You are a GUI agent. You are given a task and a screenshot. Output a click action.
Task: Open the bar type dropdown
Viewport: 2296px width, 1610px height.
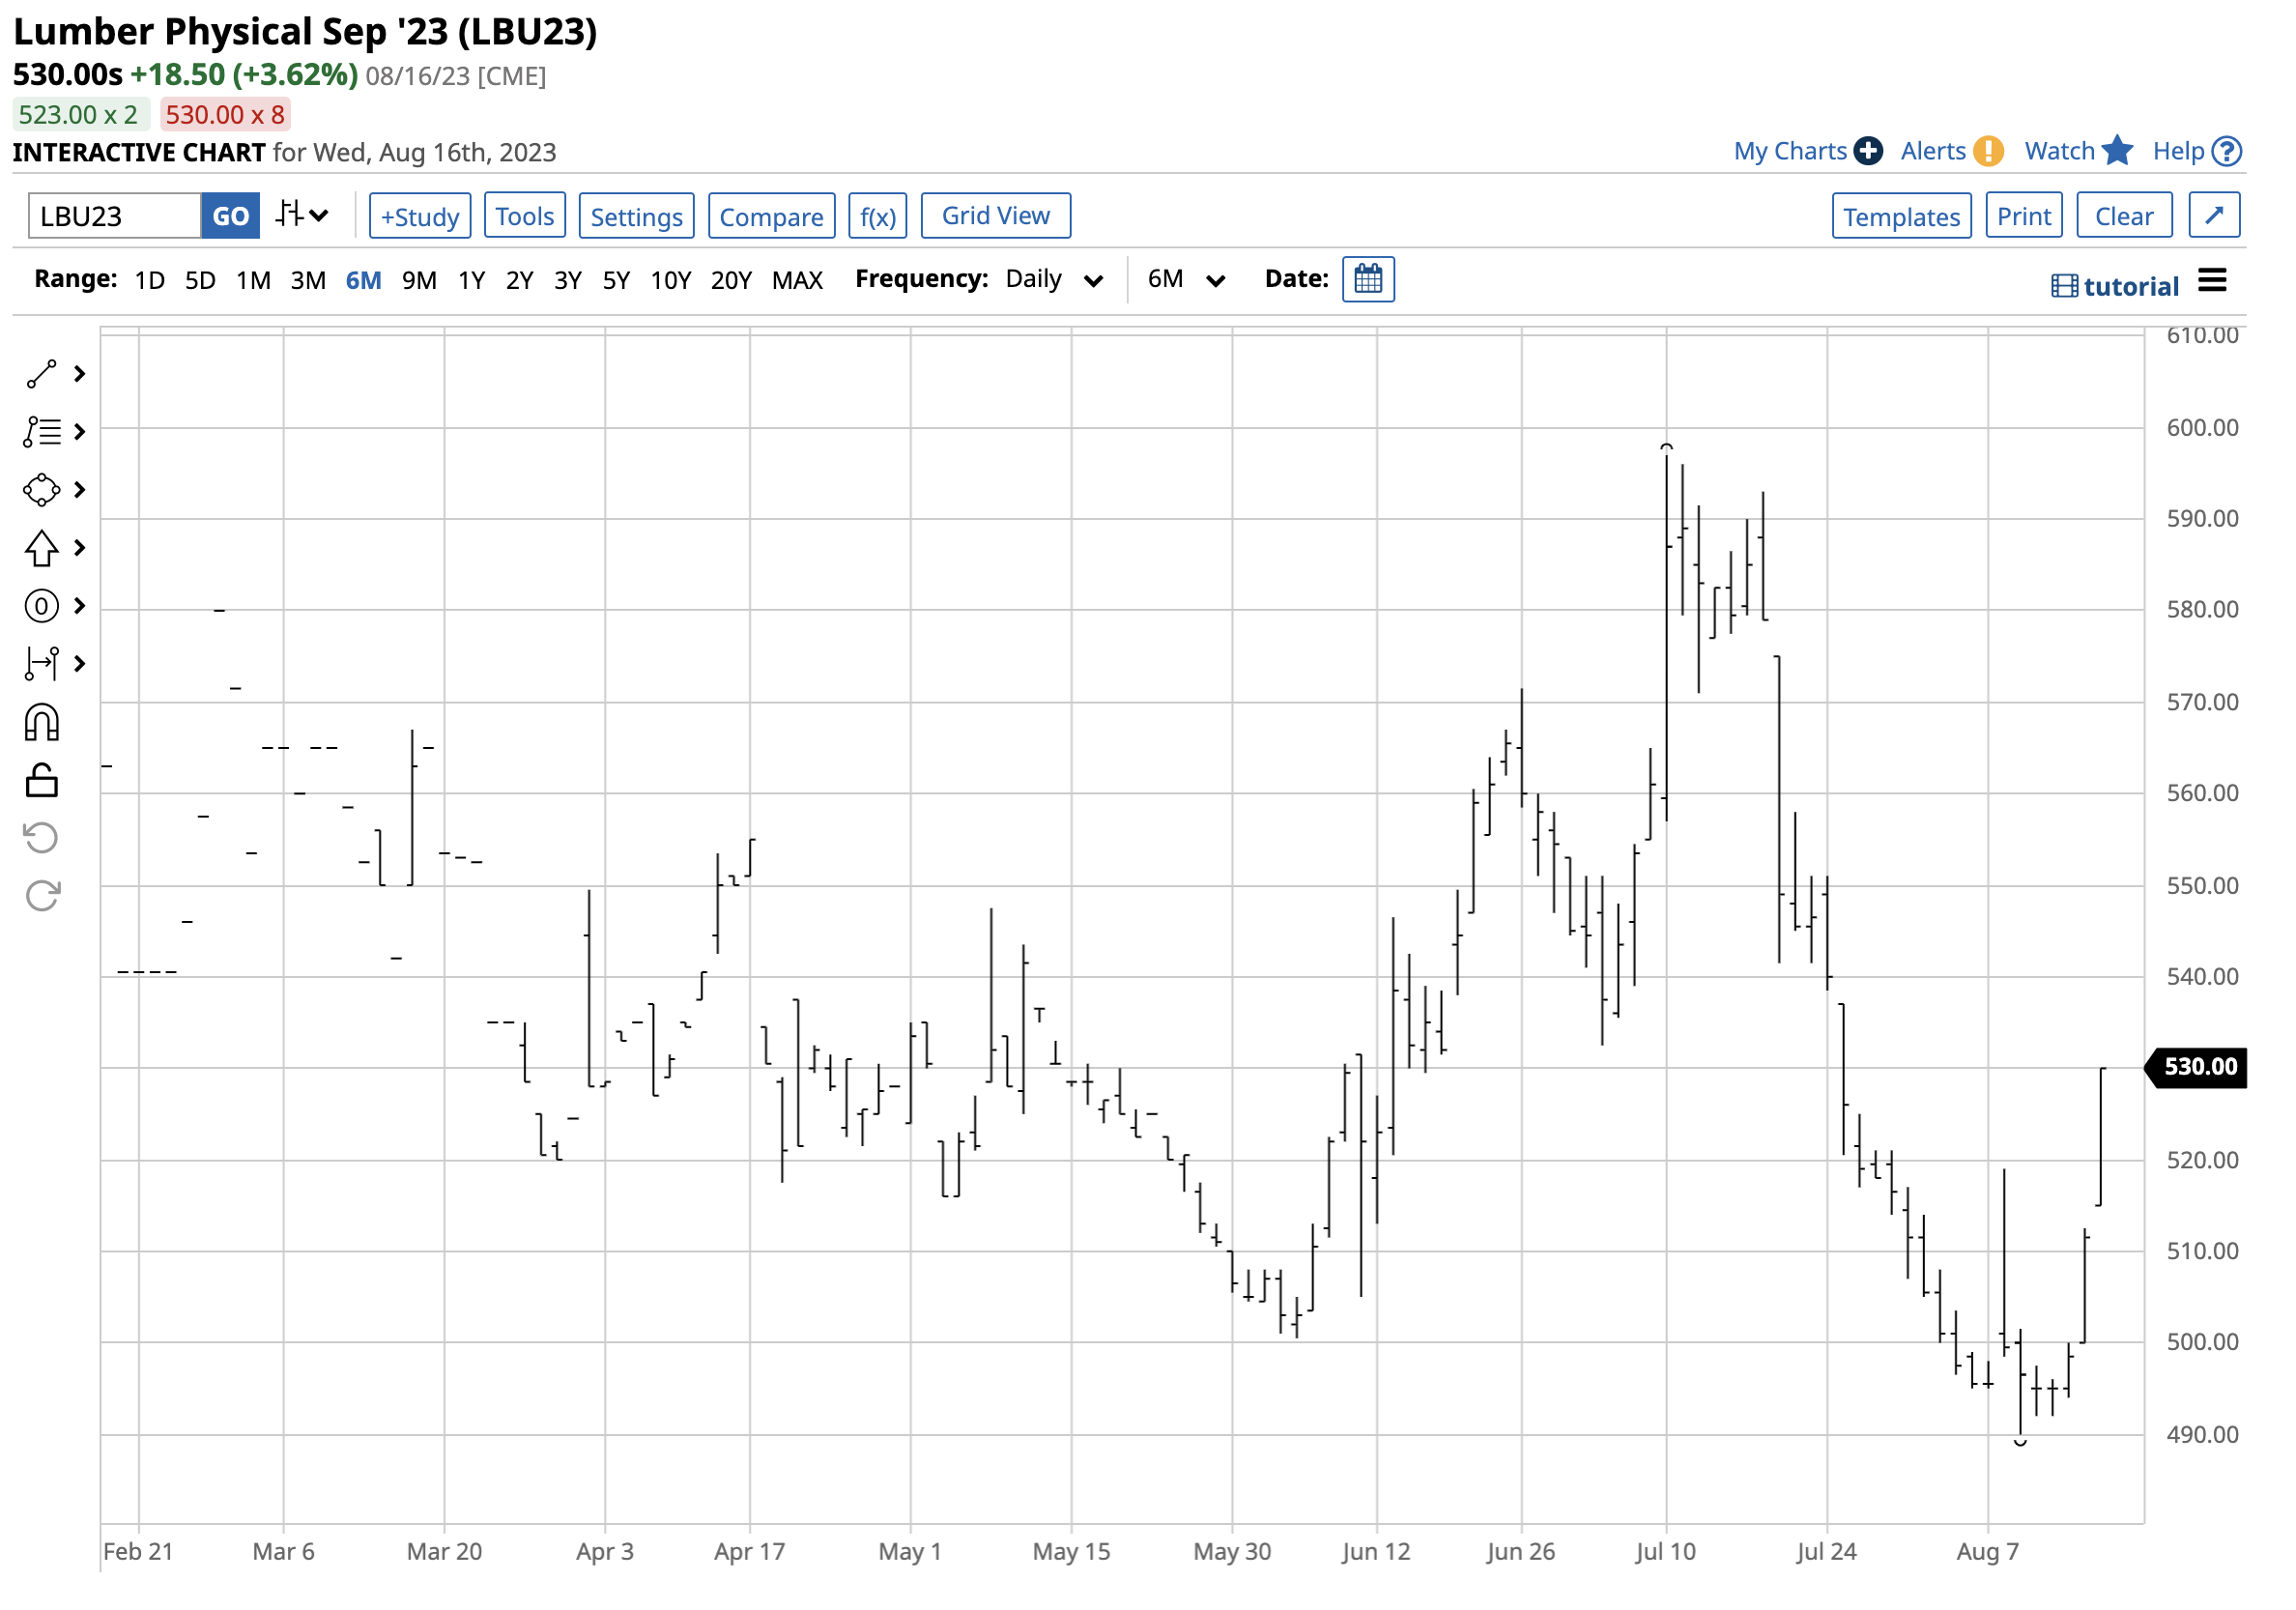(x=302, y=215)
